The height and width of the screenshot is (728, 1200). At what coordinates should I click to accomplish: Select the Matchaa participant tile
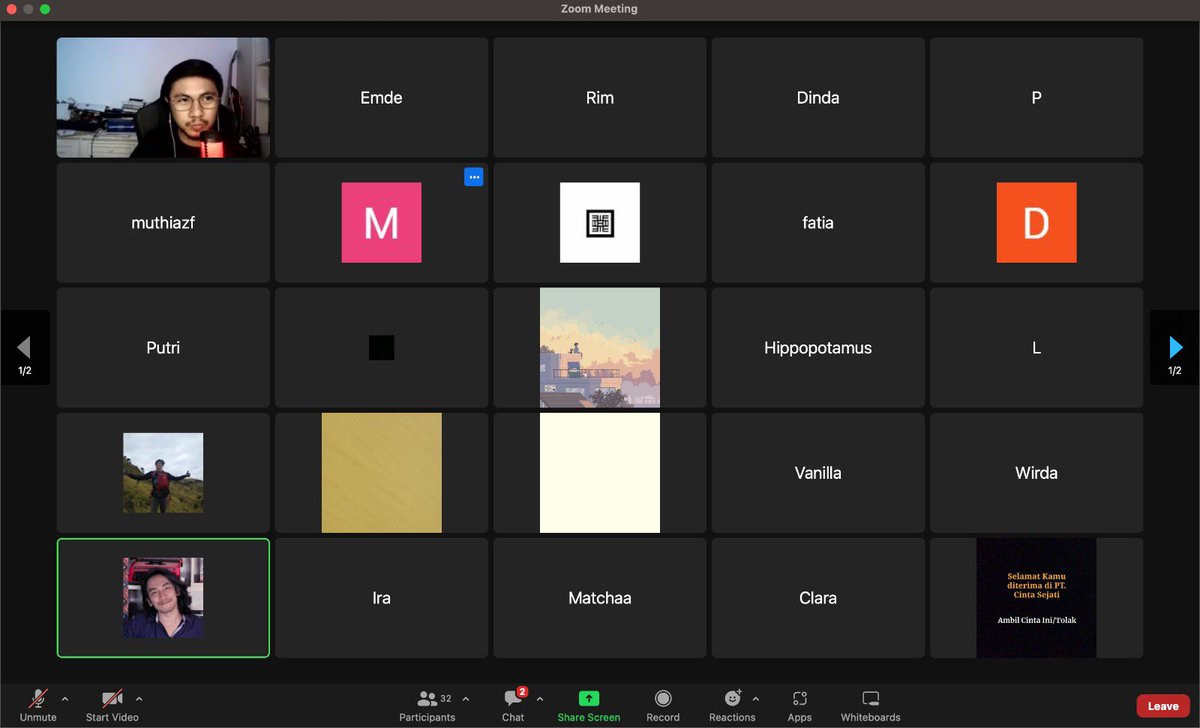[600, 598]
